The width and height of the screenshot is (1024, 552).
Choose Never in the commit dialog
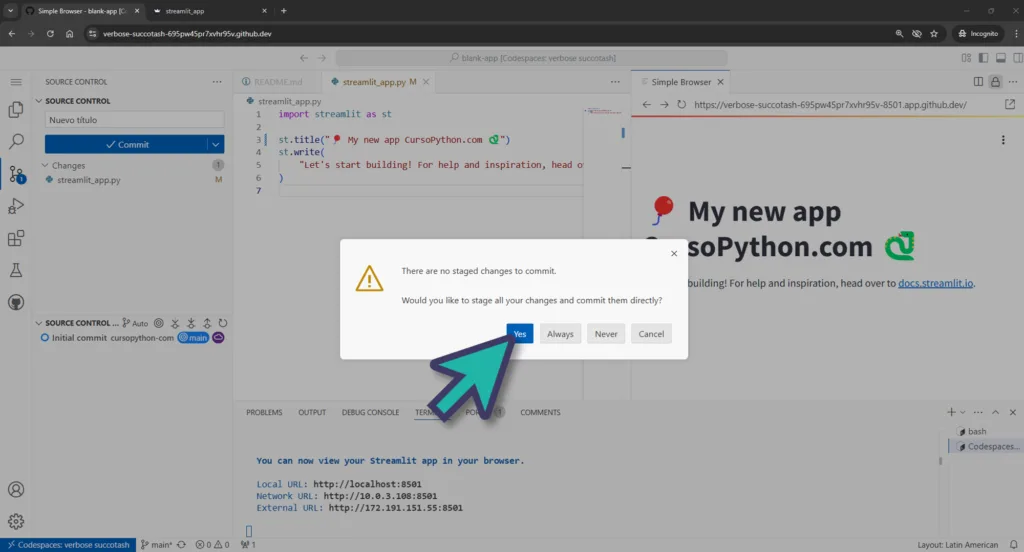[x=606, y=334]
